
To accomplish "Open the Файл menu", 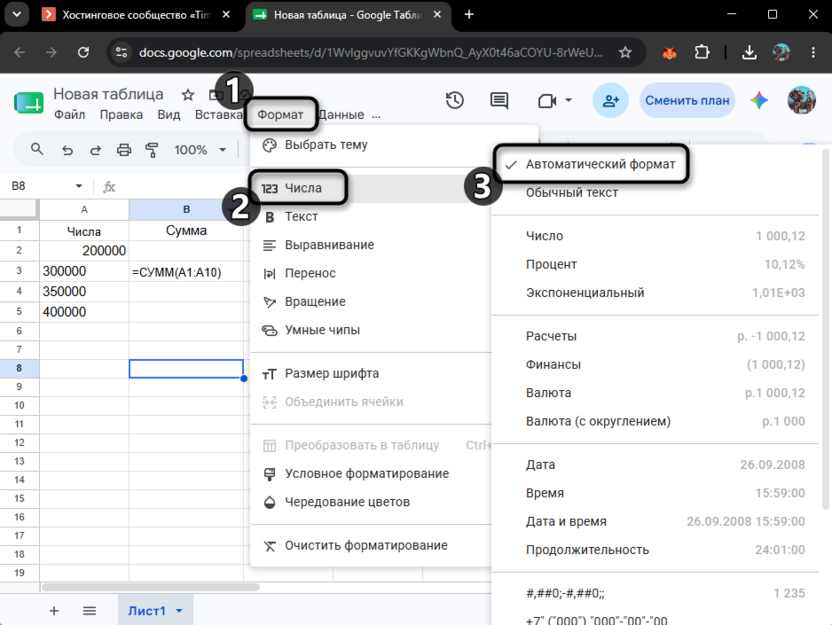I will [x=70, y=115].
